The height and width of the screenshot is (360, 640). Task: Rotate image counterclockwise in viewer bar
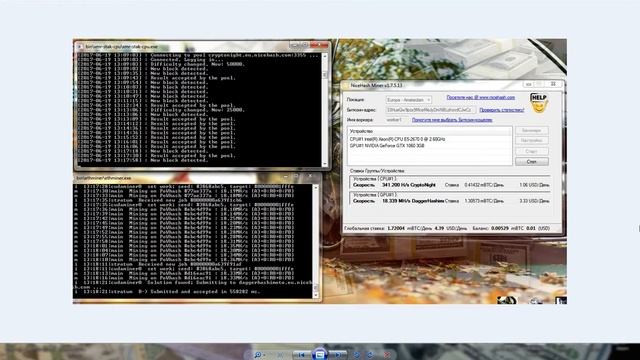pos(356,355)
